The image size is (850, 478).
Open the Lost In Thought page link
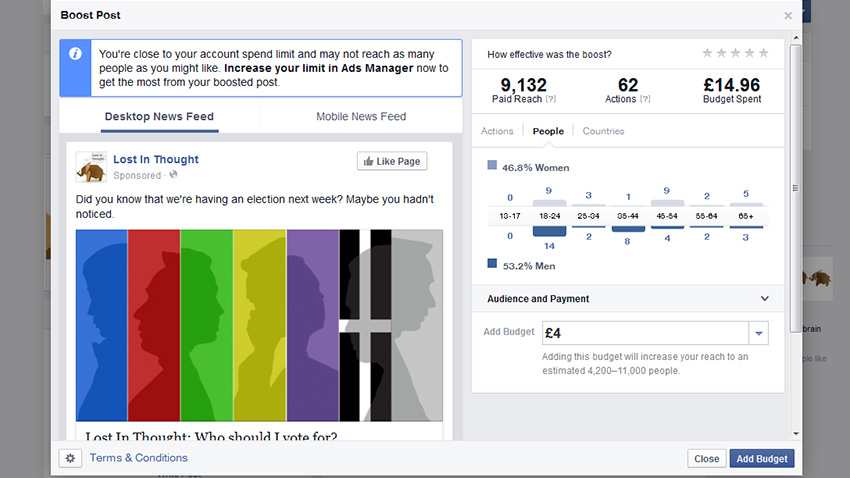click(x=156, y=159)
